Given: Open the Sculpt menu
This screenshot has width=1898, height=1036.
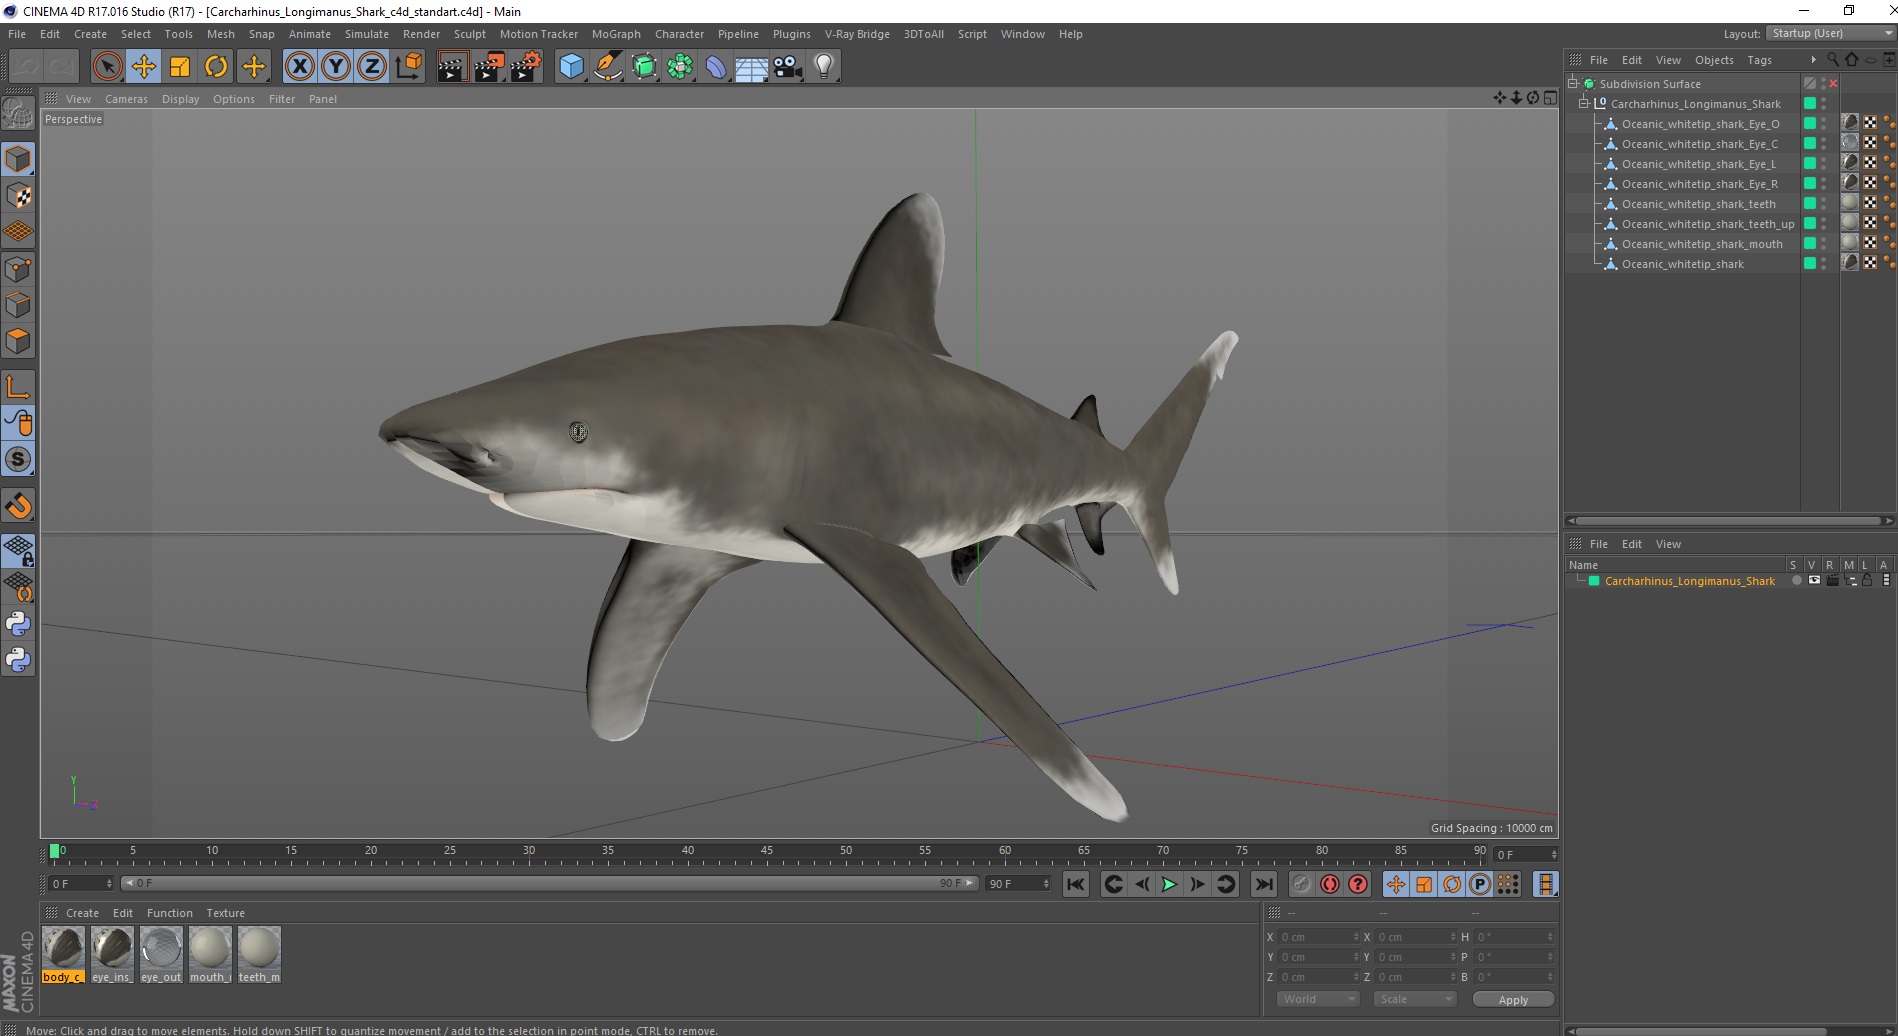Looking at the screenshot, I should pos(469,34).
